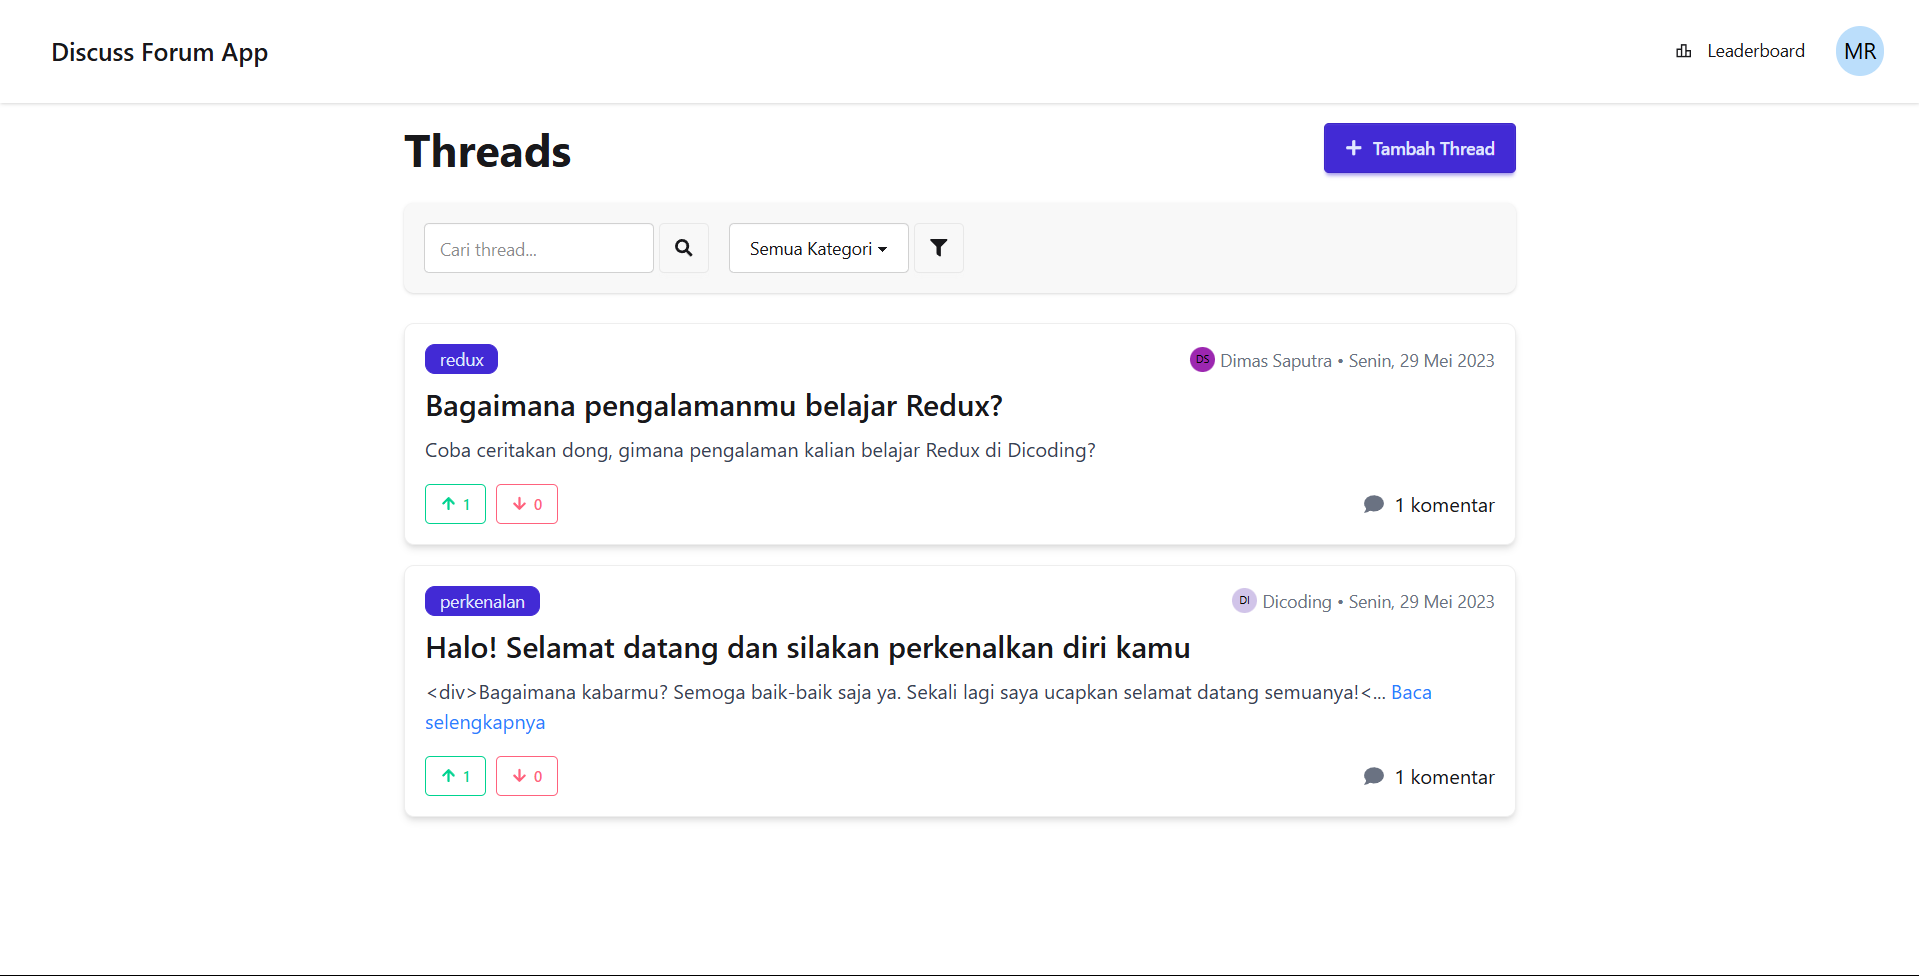
Task: Click the Tambah Thread button
Action: [1419, 148]
